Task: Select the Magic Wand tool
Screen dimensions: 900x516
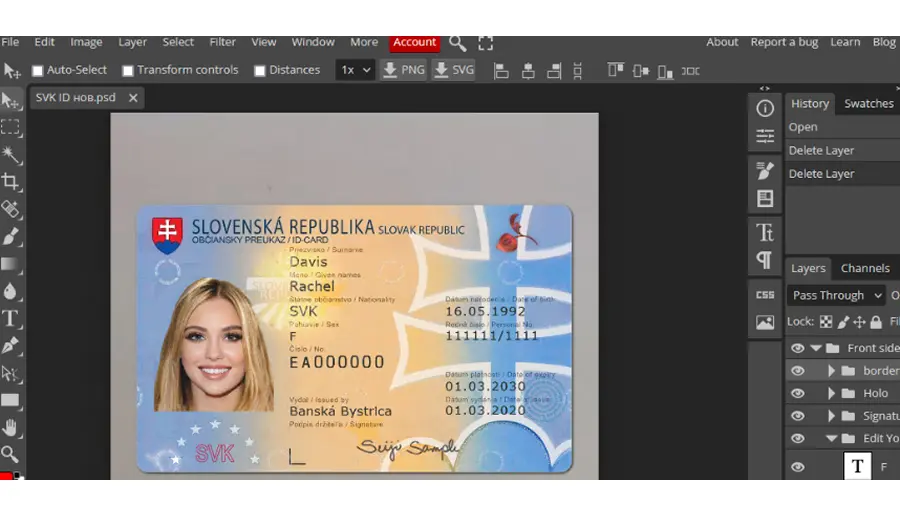Action: [x=11, y=154]
